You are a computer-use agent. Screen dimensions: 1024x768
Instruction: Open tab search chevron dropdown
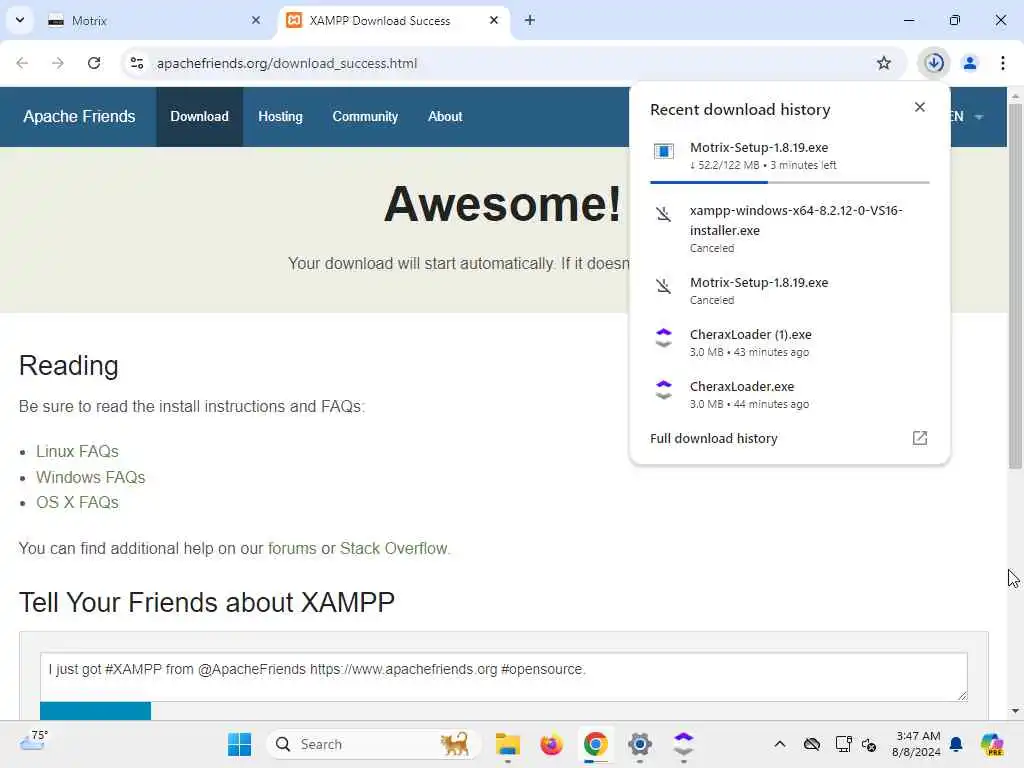pyautogui.click(x=20, y=20)
